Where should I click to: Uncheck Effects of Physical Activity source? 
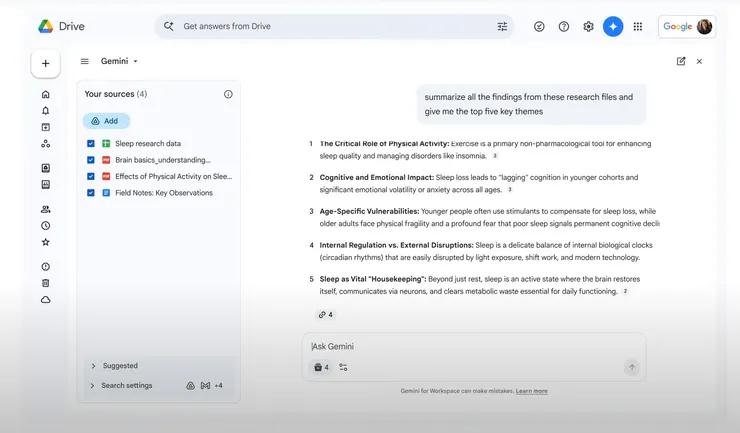click(91, 177)
